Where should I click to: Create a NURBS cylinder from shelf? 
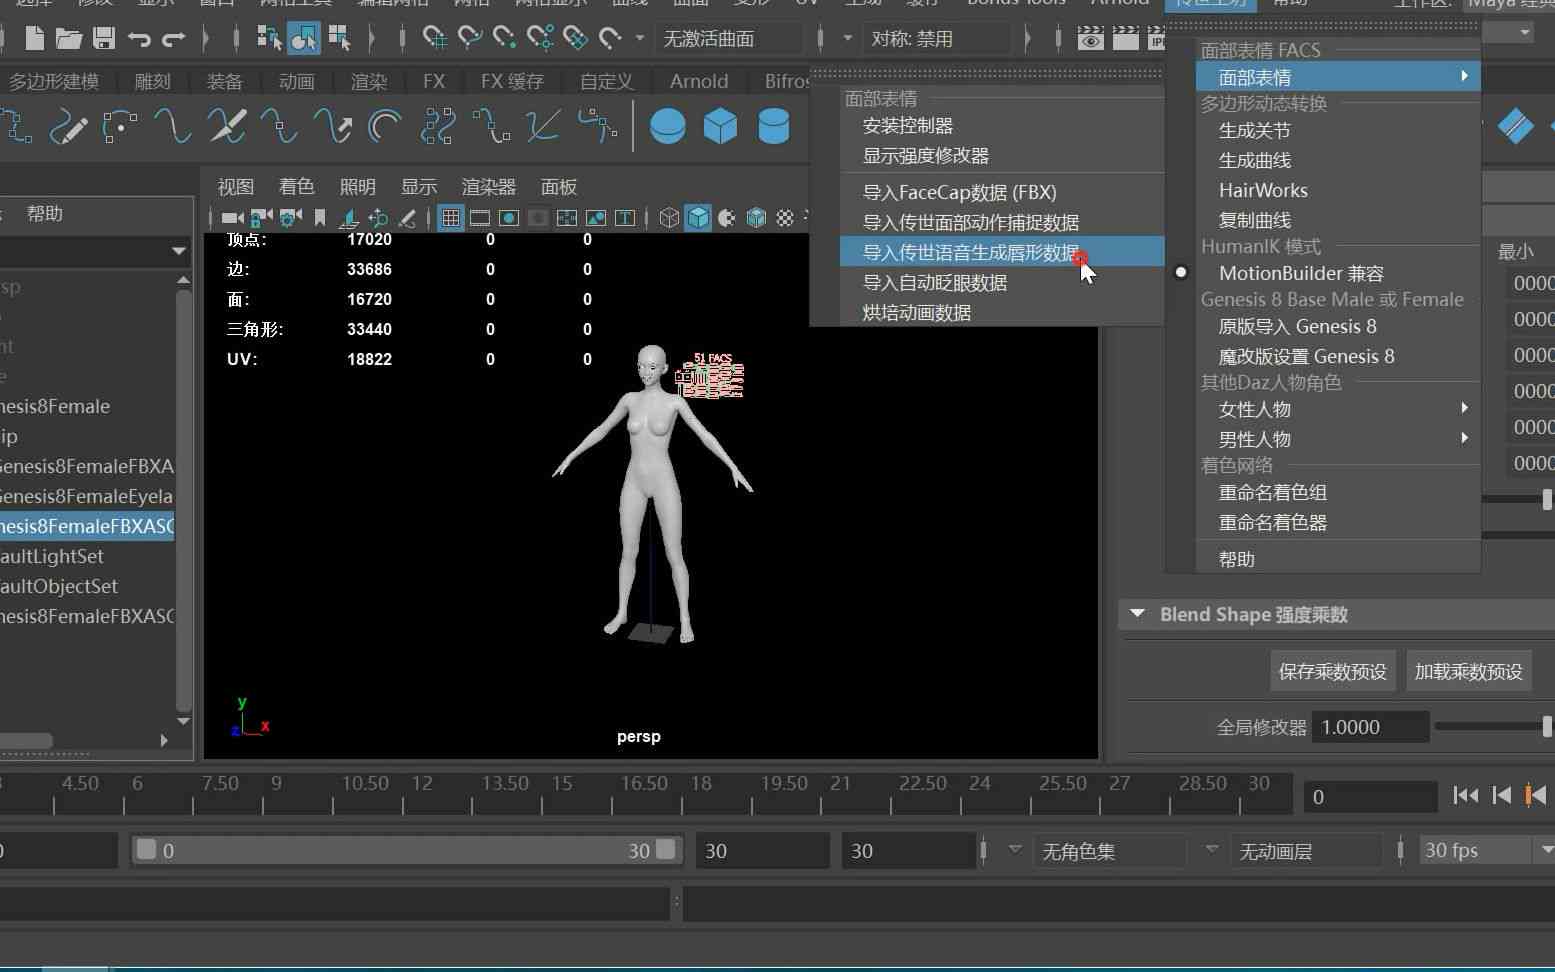pyautogui.click(x=773, y=127)
